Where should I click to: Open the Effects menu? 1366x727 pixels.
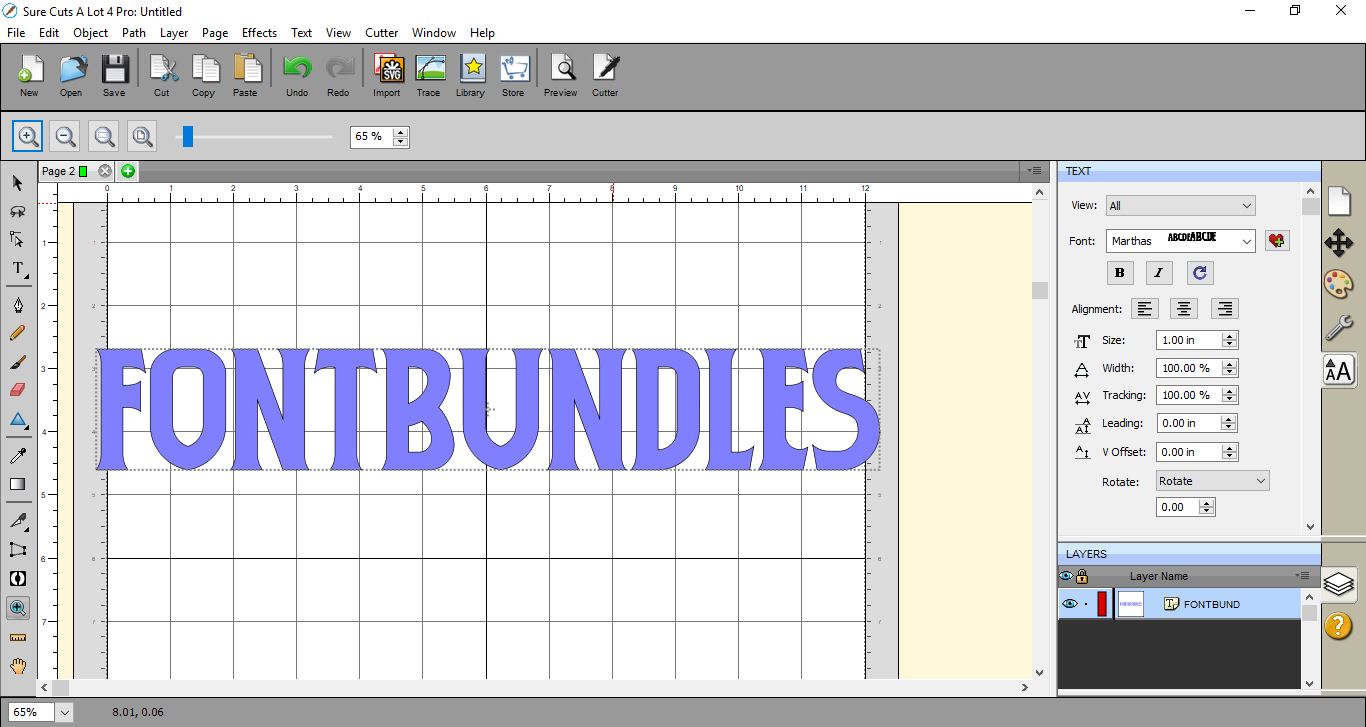[x=259, y=32]
